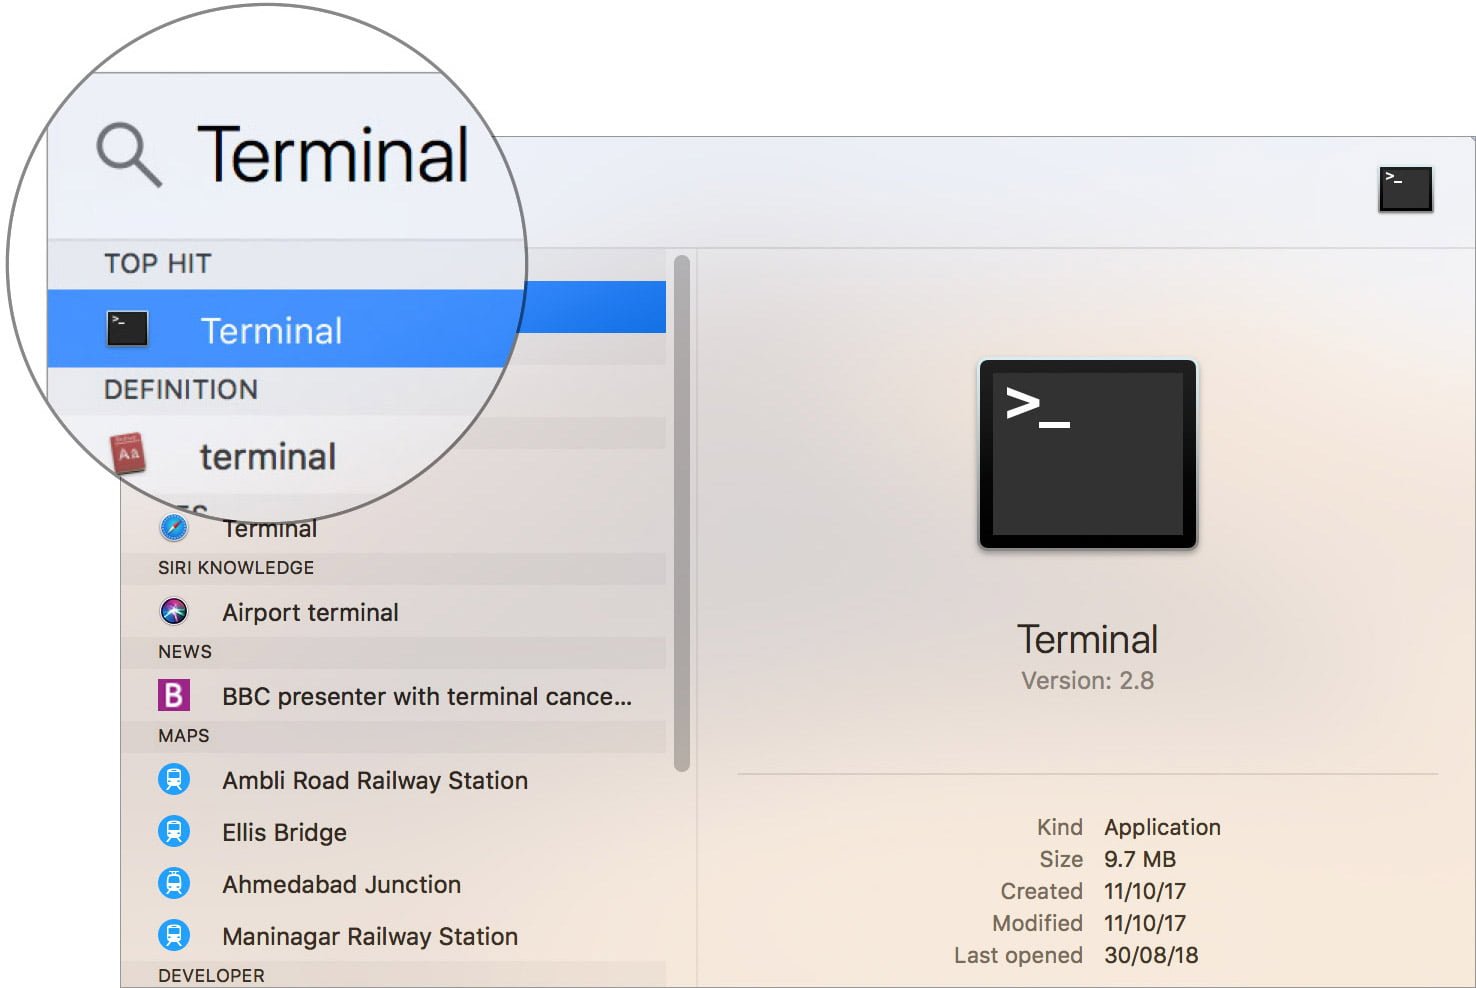The height and width of the screenshot is (988, 1476).
Task: Click the Spotlight magnifying glass icon
Action: 128,155
